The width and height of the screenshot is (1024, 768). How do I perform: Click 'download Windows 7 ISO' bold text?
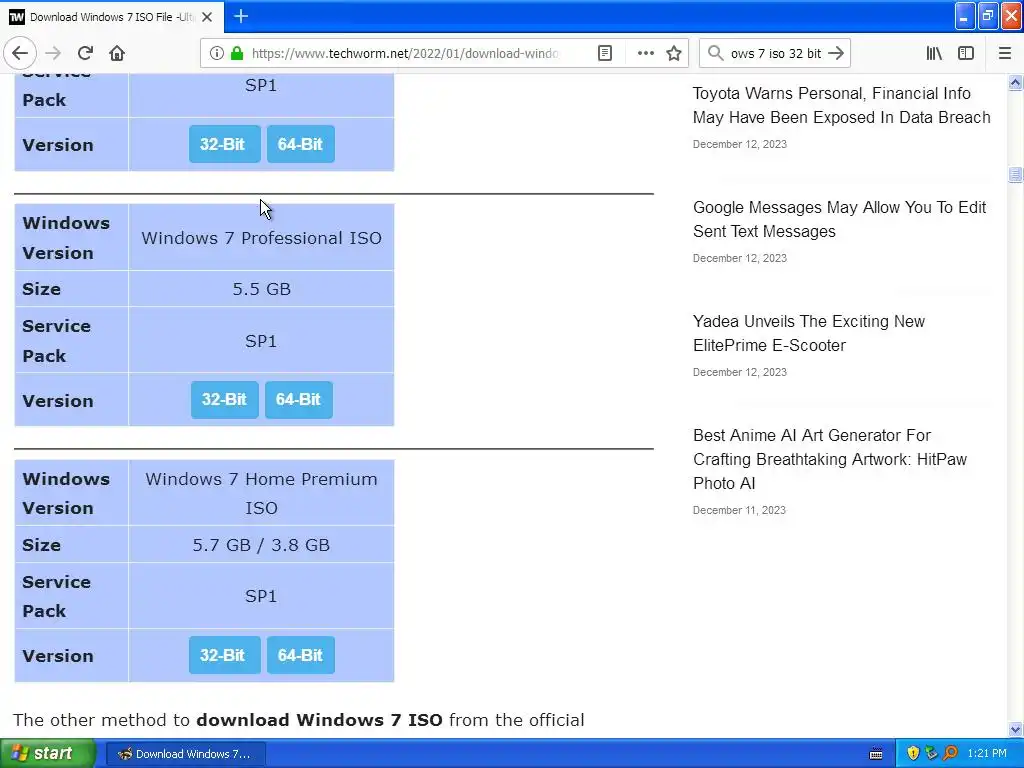click(319, 720)
